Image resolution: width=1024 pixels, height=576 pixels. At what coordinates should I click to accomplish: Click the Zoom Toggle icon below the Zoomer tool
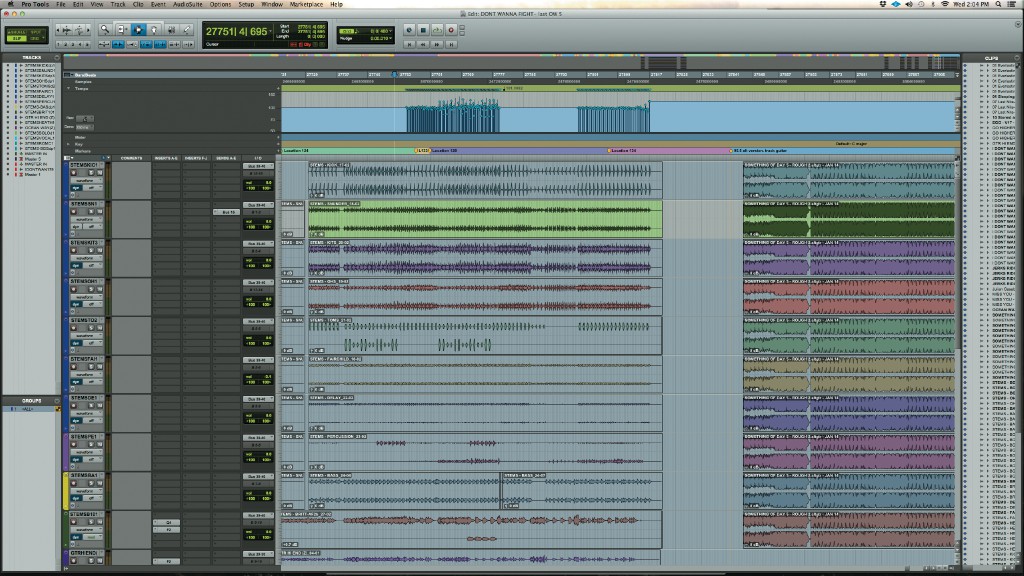tap(104, 44)
